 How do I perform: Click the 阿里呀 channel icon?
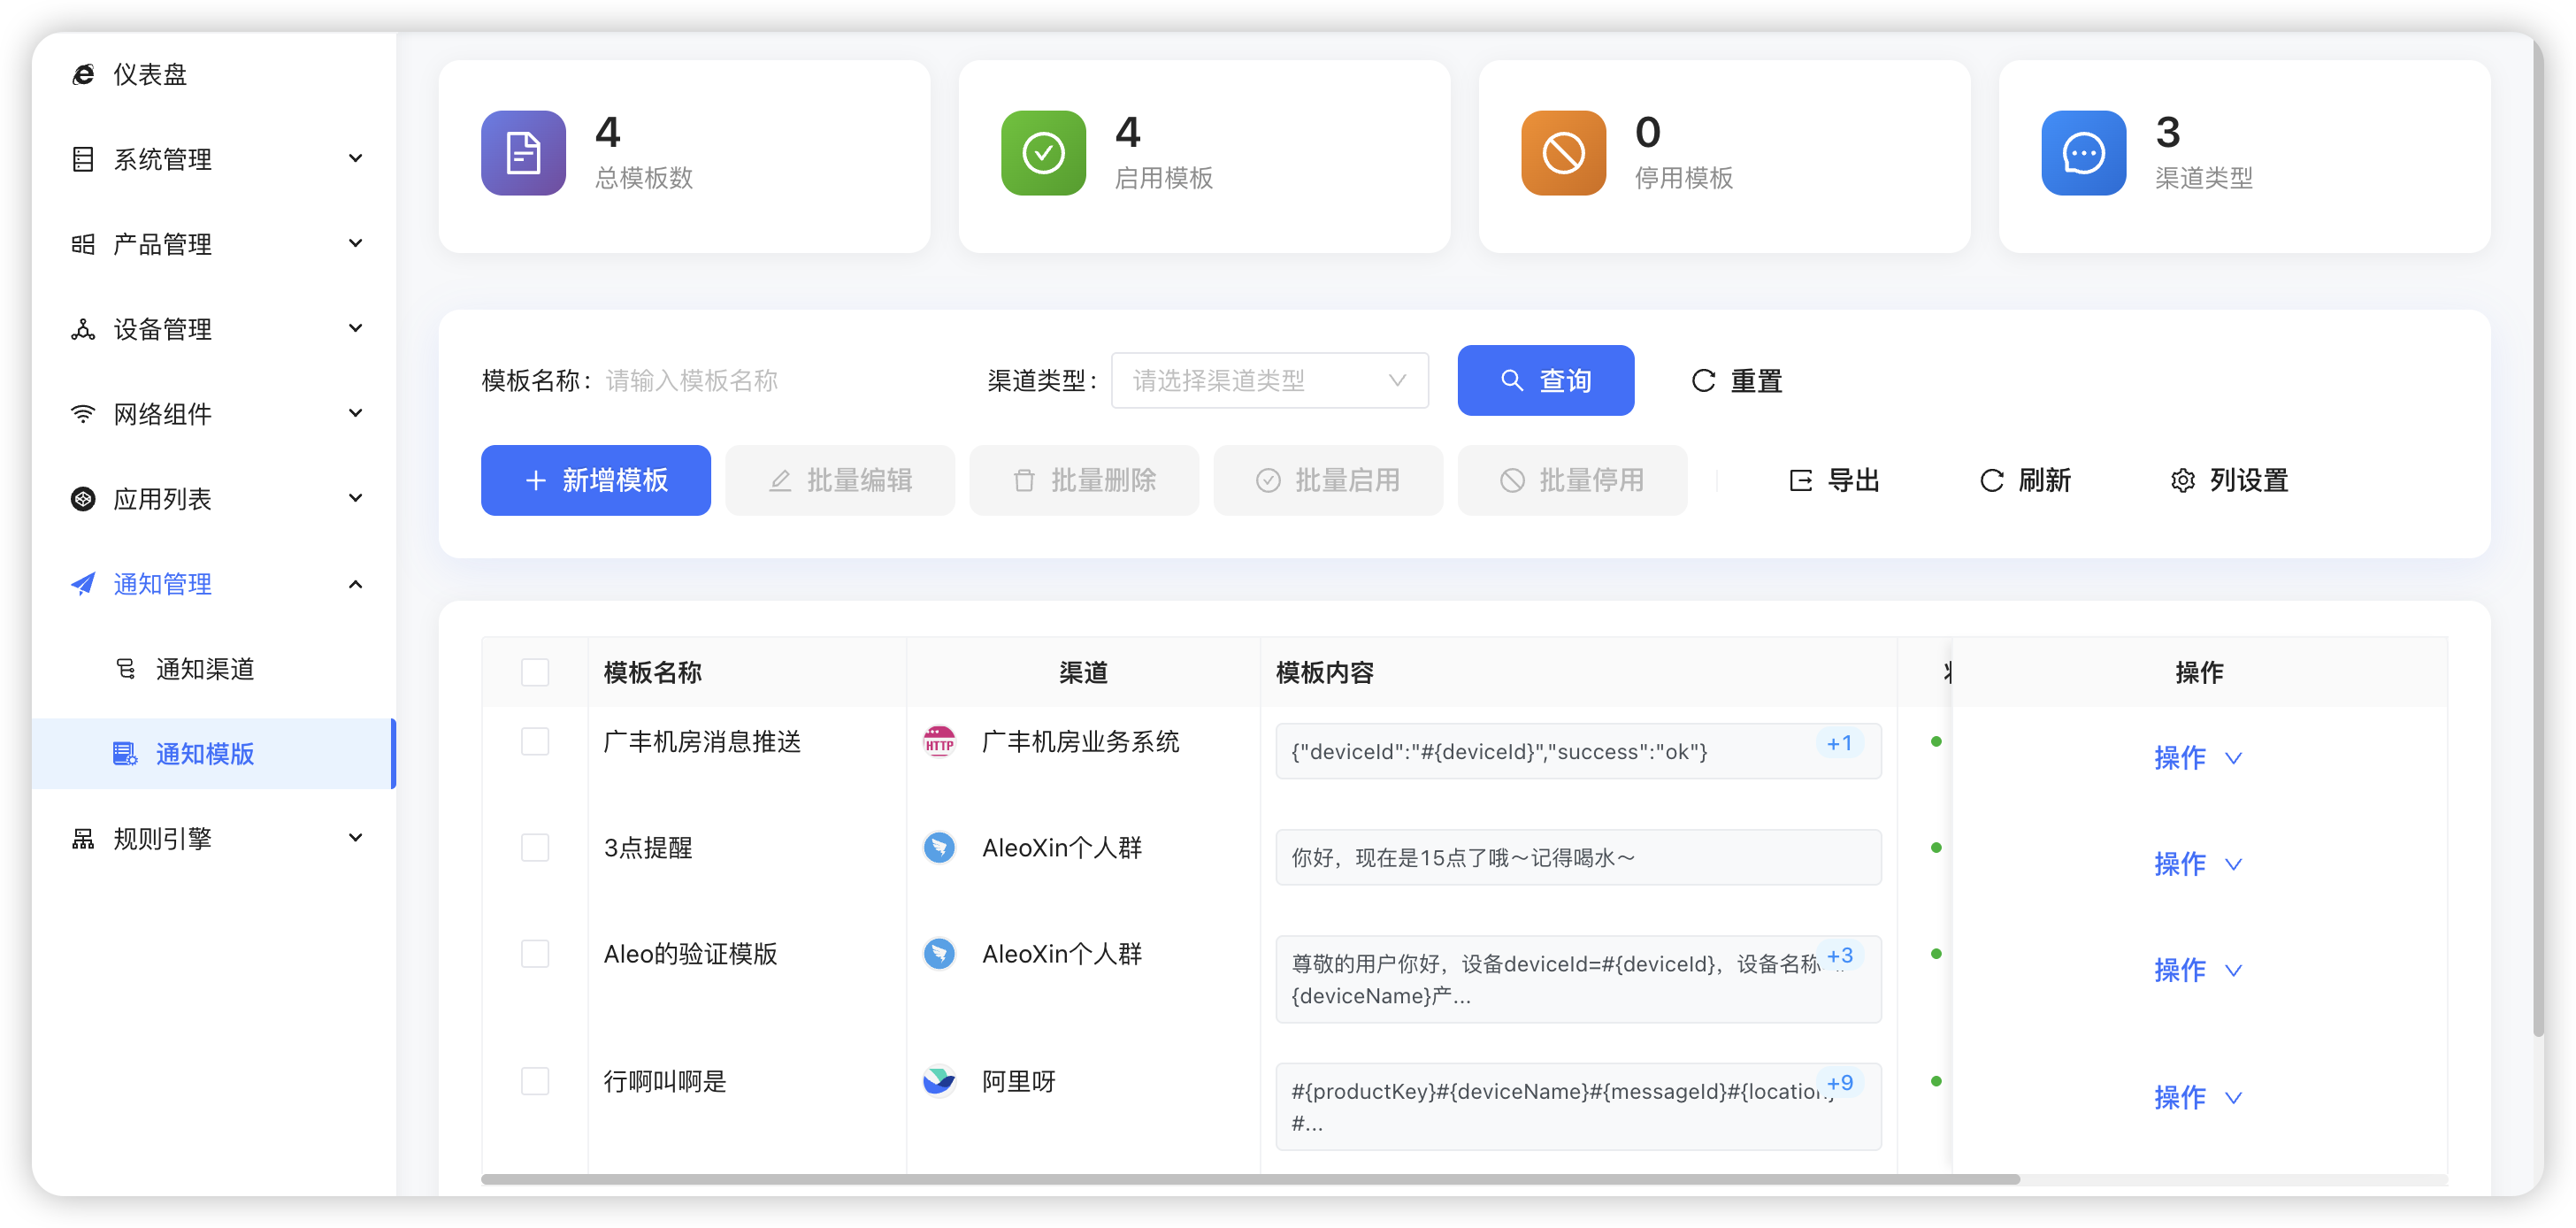pyautogui.click(x=939, y=1081)
